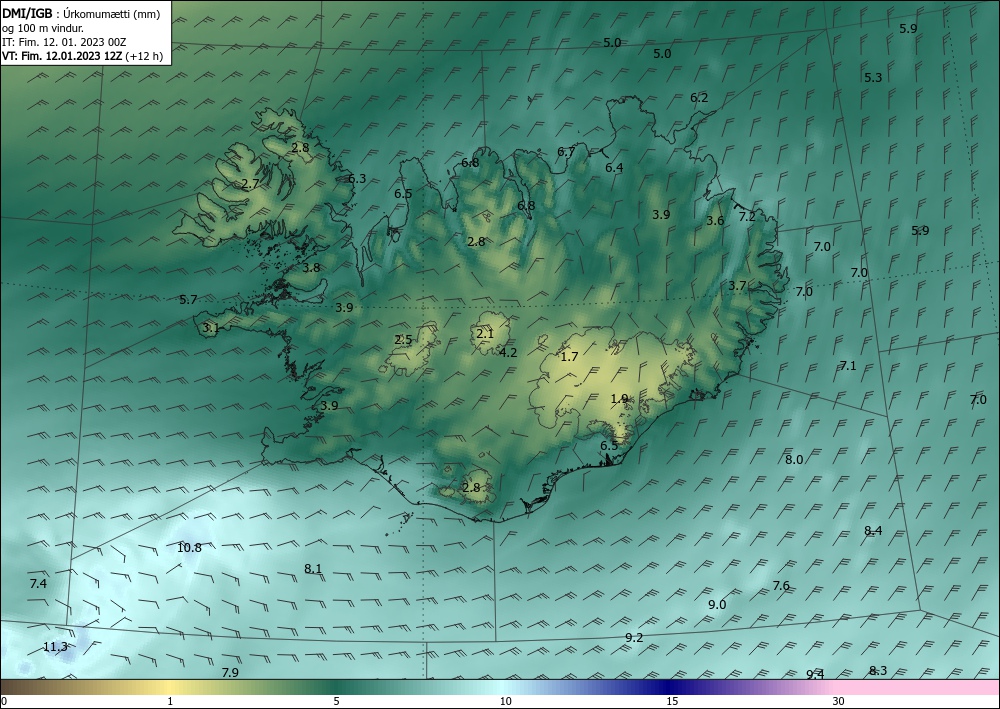Click the '5' tick on the color scale
Image resolution: width=1000 pixels, height=709 pixels.
(x=336, y=702)
